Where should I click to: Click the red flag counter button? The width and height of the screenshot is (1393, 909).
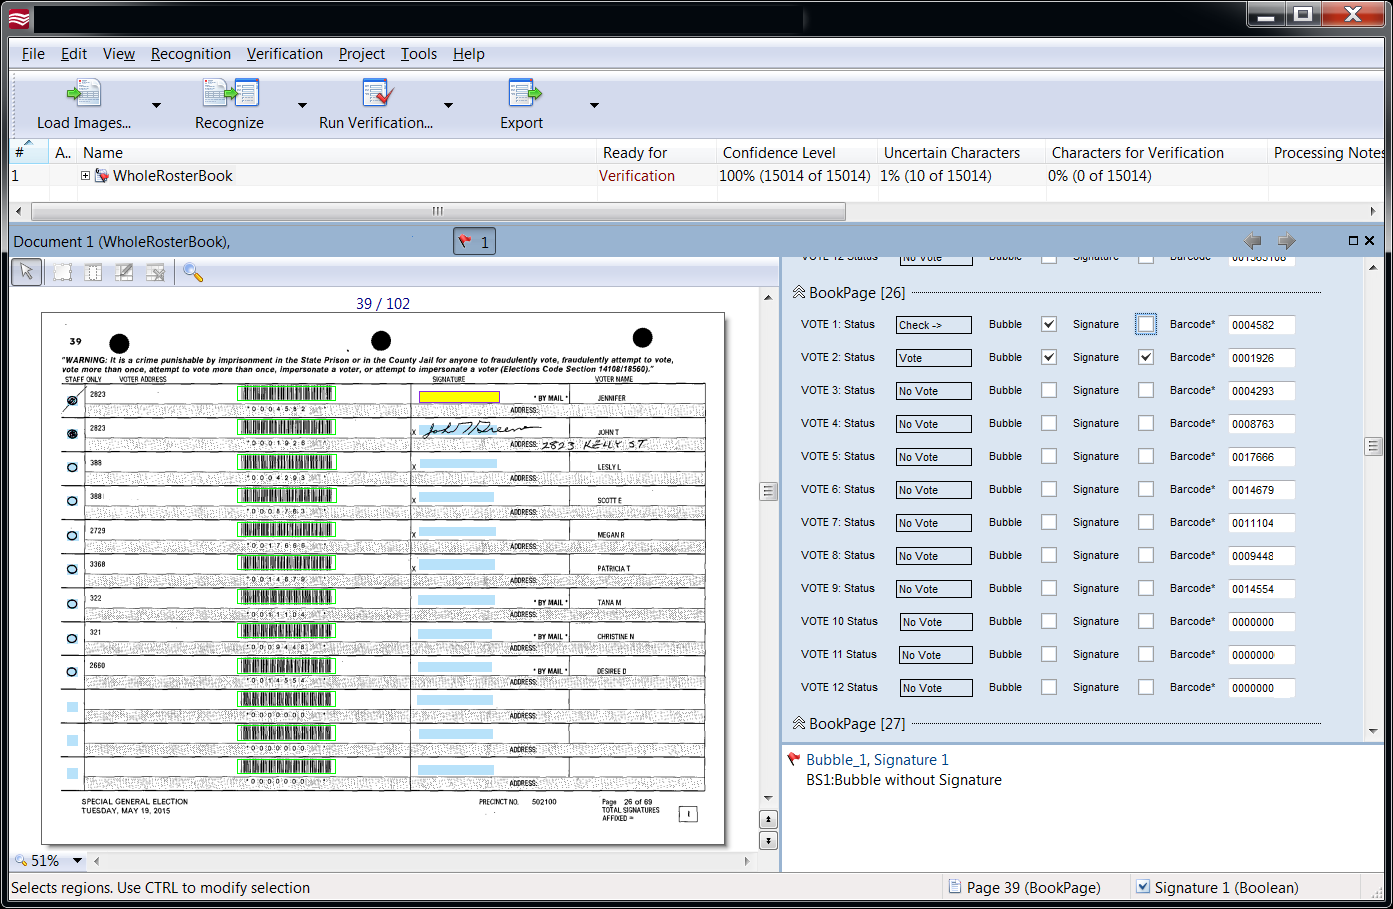pos(474,242)
